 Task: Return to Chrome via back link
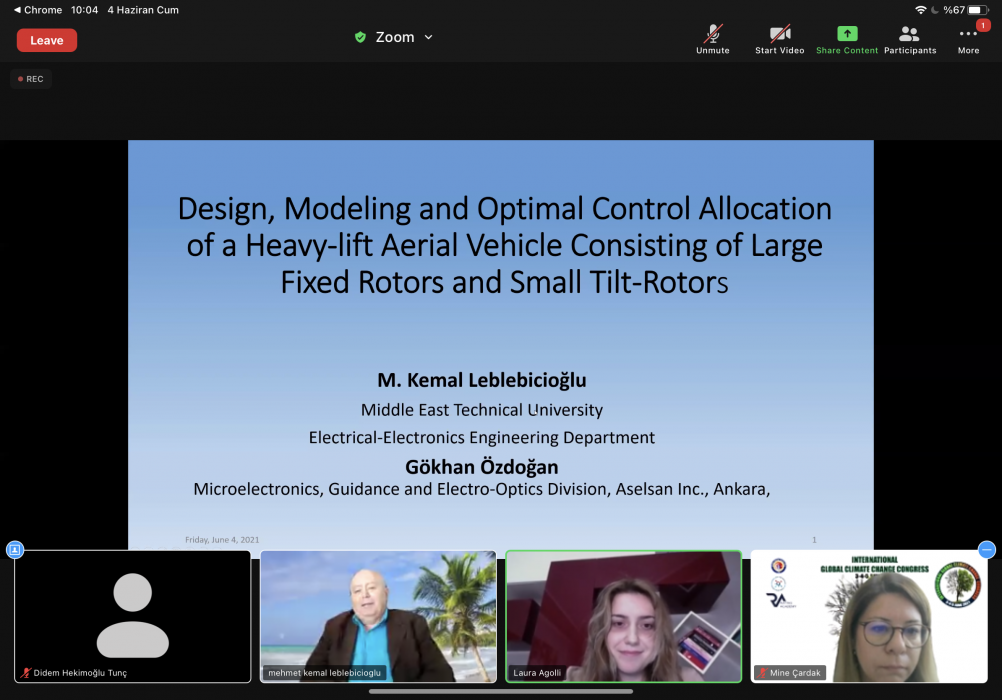pyautogui.click(x=38, y=10)
